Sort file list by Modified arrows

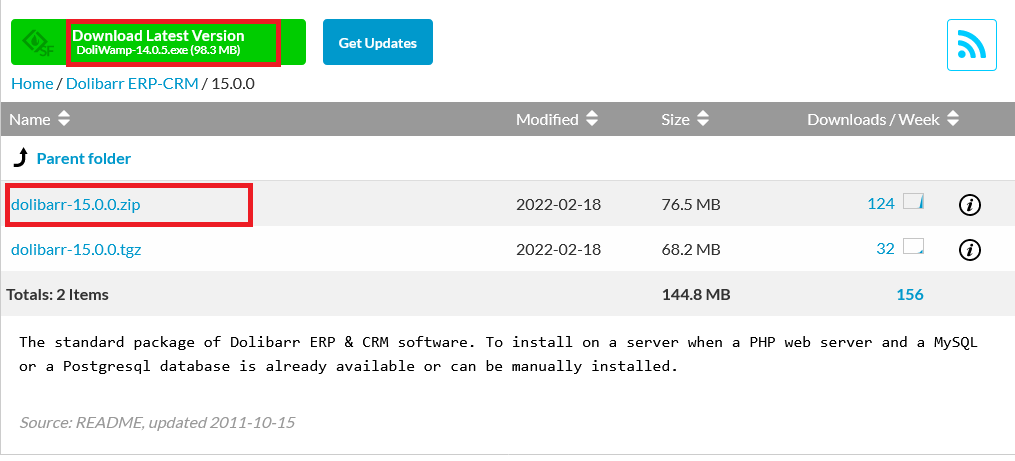(x=592, y=119)
